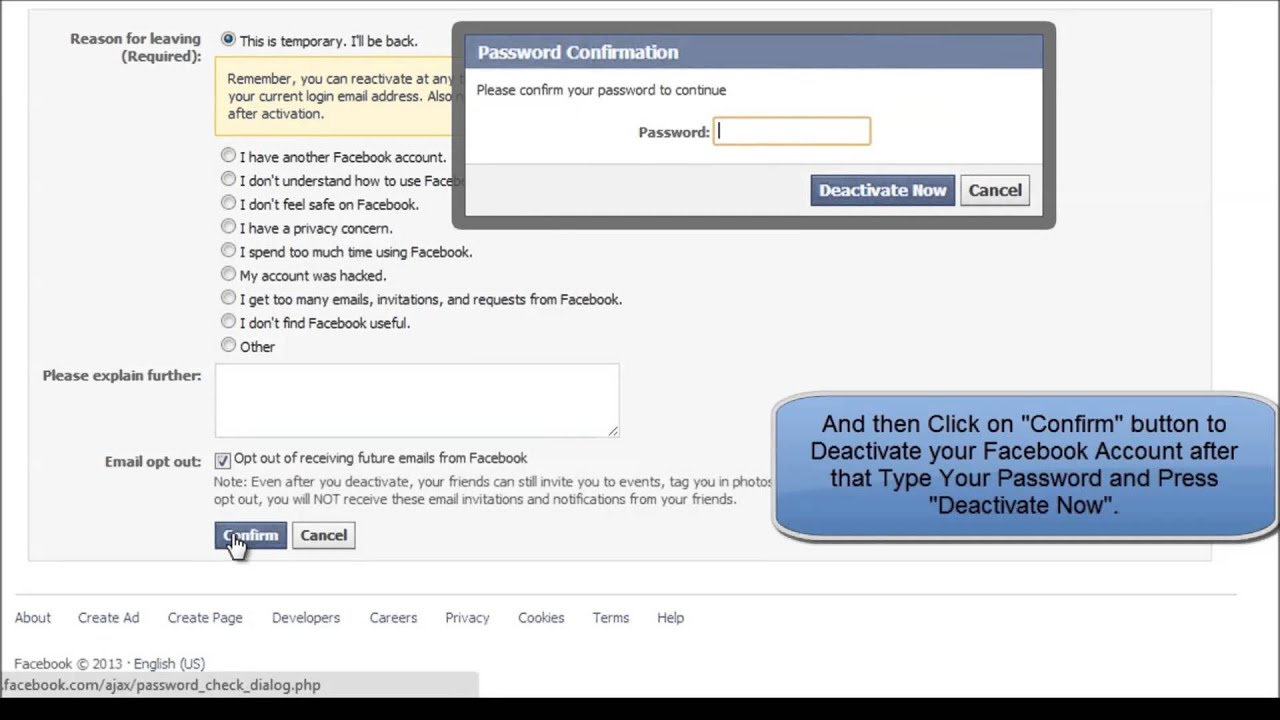Screen dimensions: 1280x720
Task: Click the 'Reason for leaving (Required):' label
Action: 135,47
